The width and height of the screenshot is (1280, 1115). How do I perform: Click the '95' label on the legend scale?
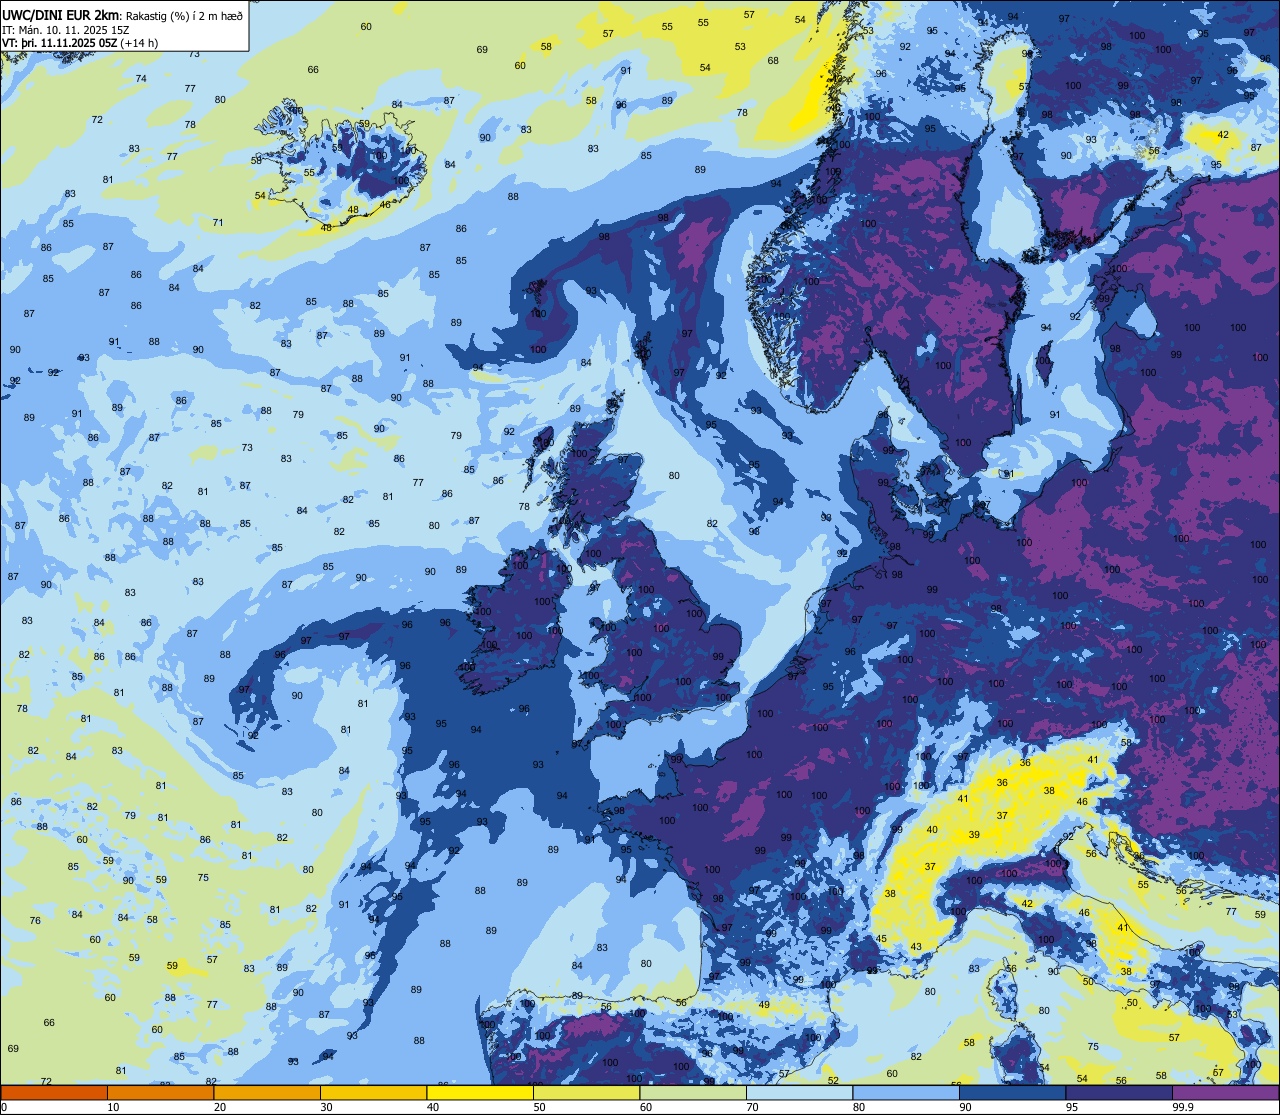[x=1072, y=1107]
